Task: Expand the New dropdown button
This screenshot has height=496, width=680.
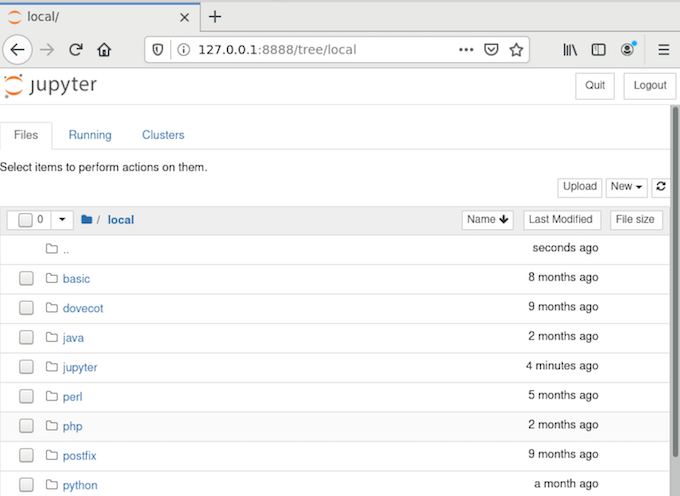Action: (x=626, y=187)
